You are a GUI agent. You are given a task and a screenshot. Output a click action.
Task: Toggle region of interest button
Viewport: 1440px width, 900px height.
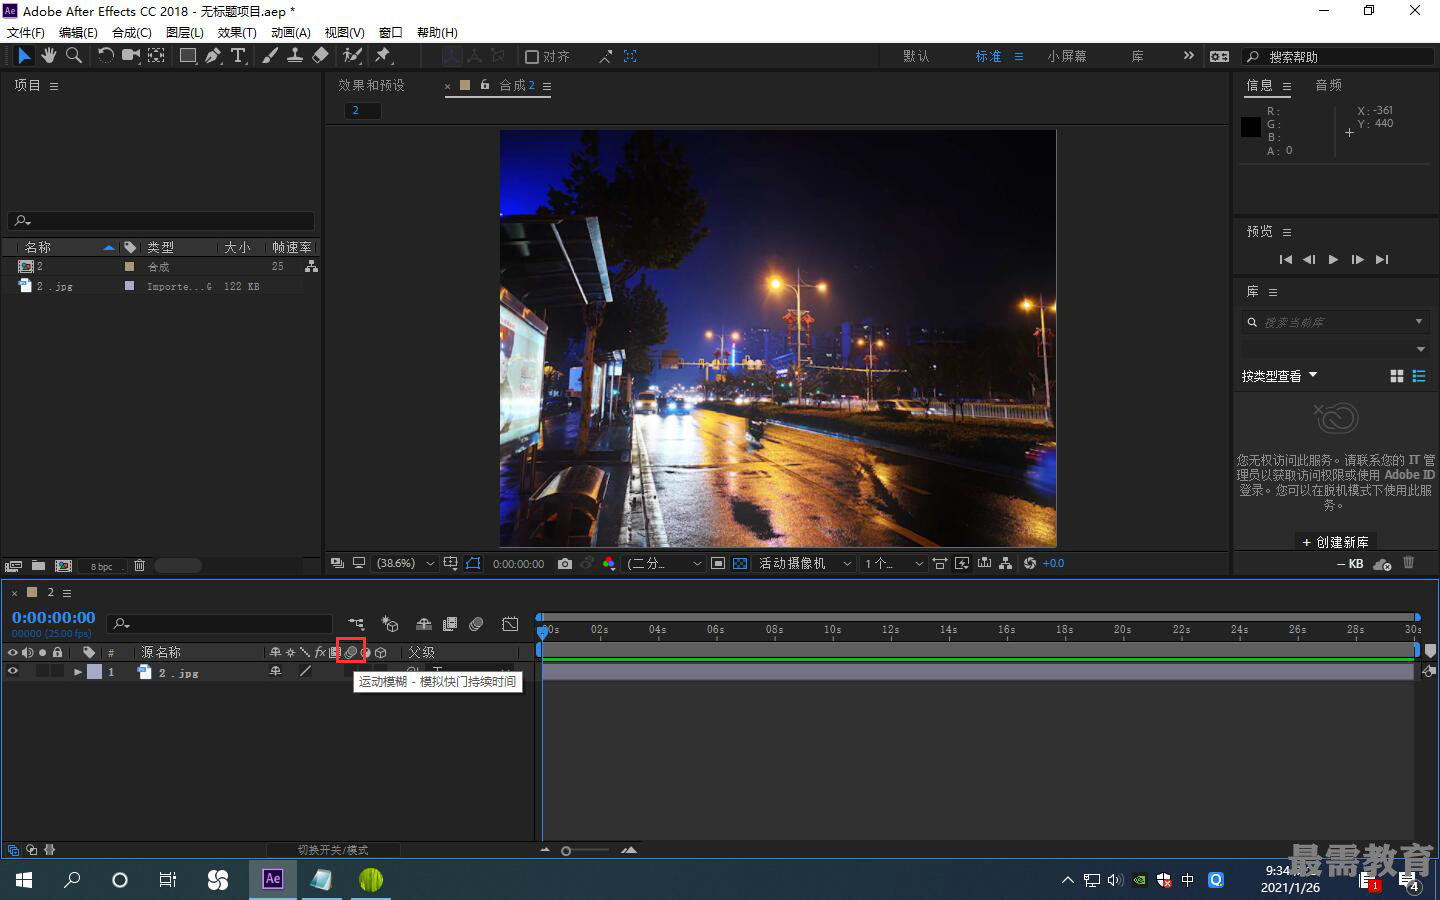tap(718, 564)
